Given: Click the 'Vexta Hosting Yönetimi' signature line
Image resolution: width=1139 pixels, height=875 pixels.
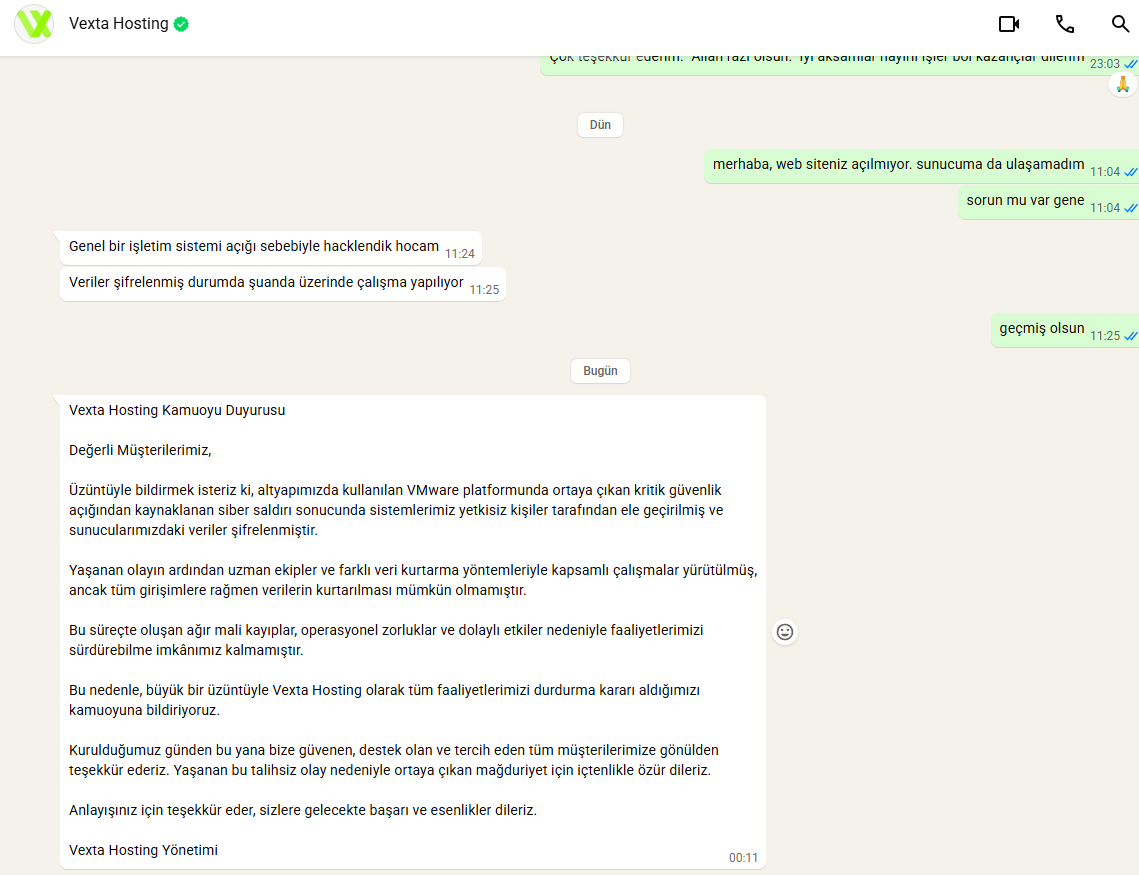Looking at the screenshot, I should click(143, 850).
